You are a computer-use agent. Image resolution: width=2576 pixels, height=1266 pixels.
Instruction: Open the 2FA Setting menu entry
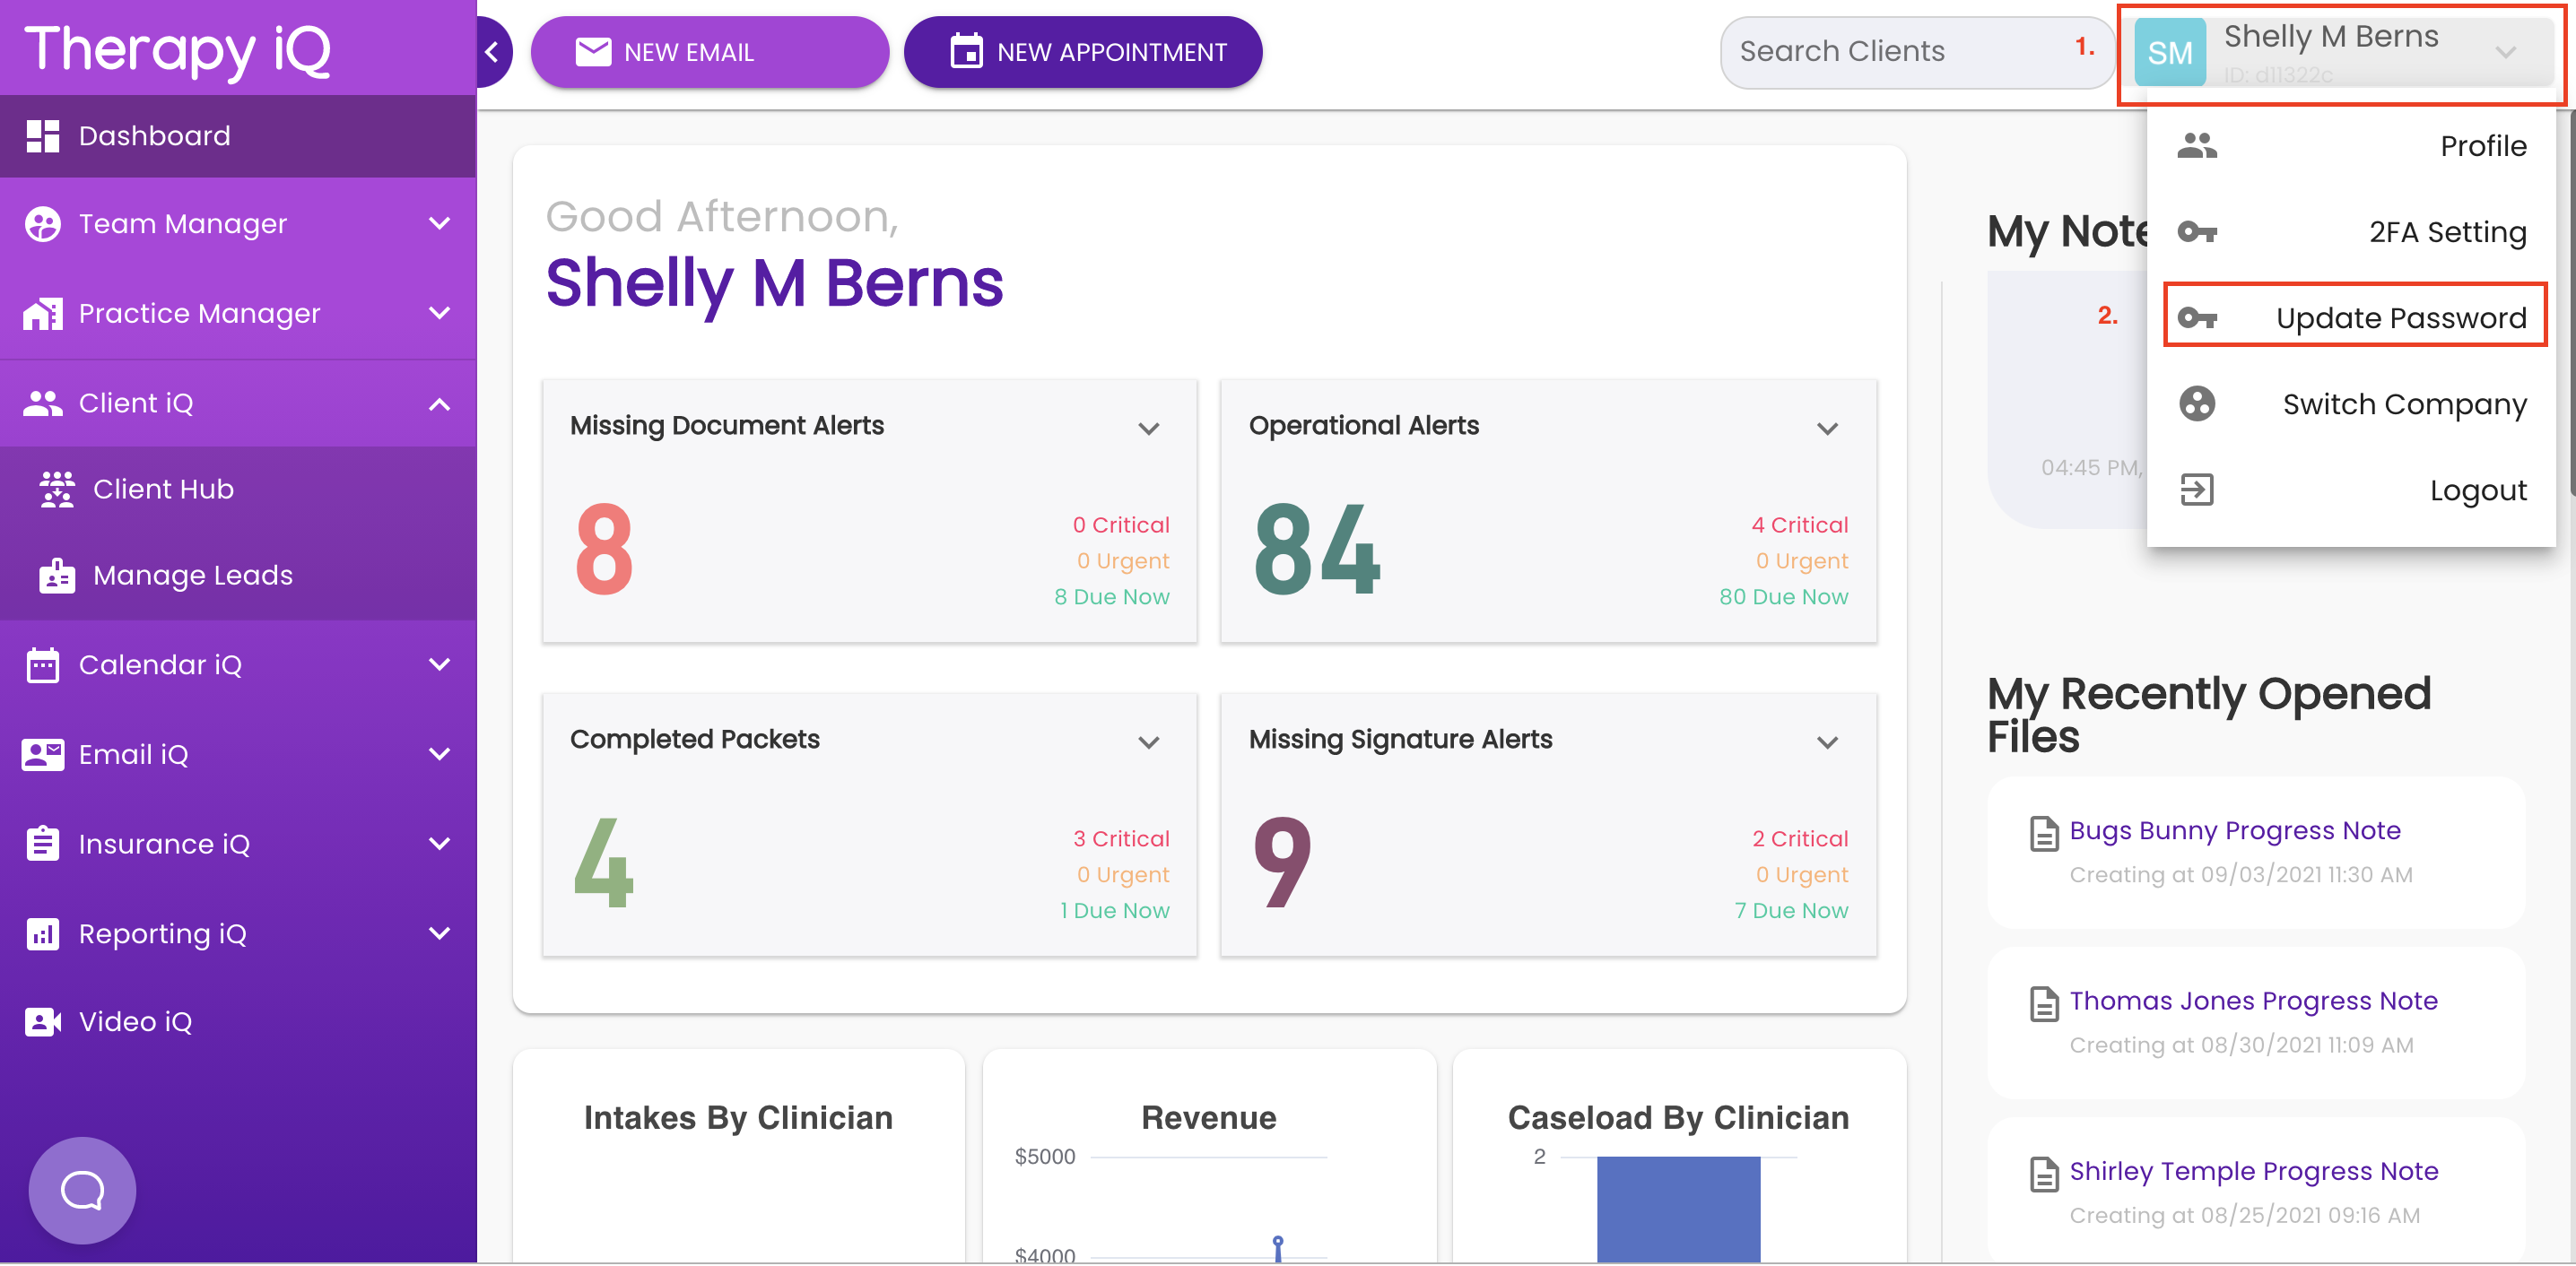[x=2446, y=232]
